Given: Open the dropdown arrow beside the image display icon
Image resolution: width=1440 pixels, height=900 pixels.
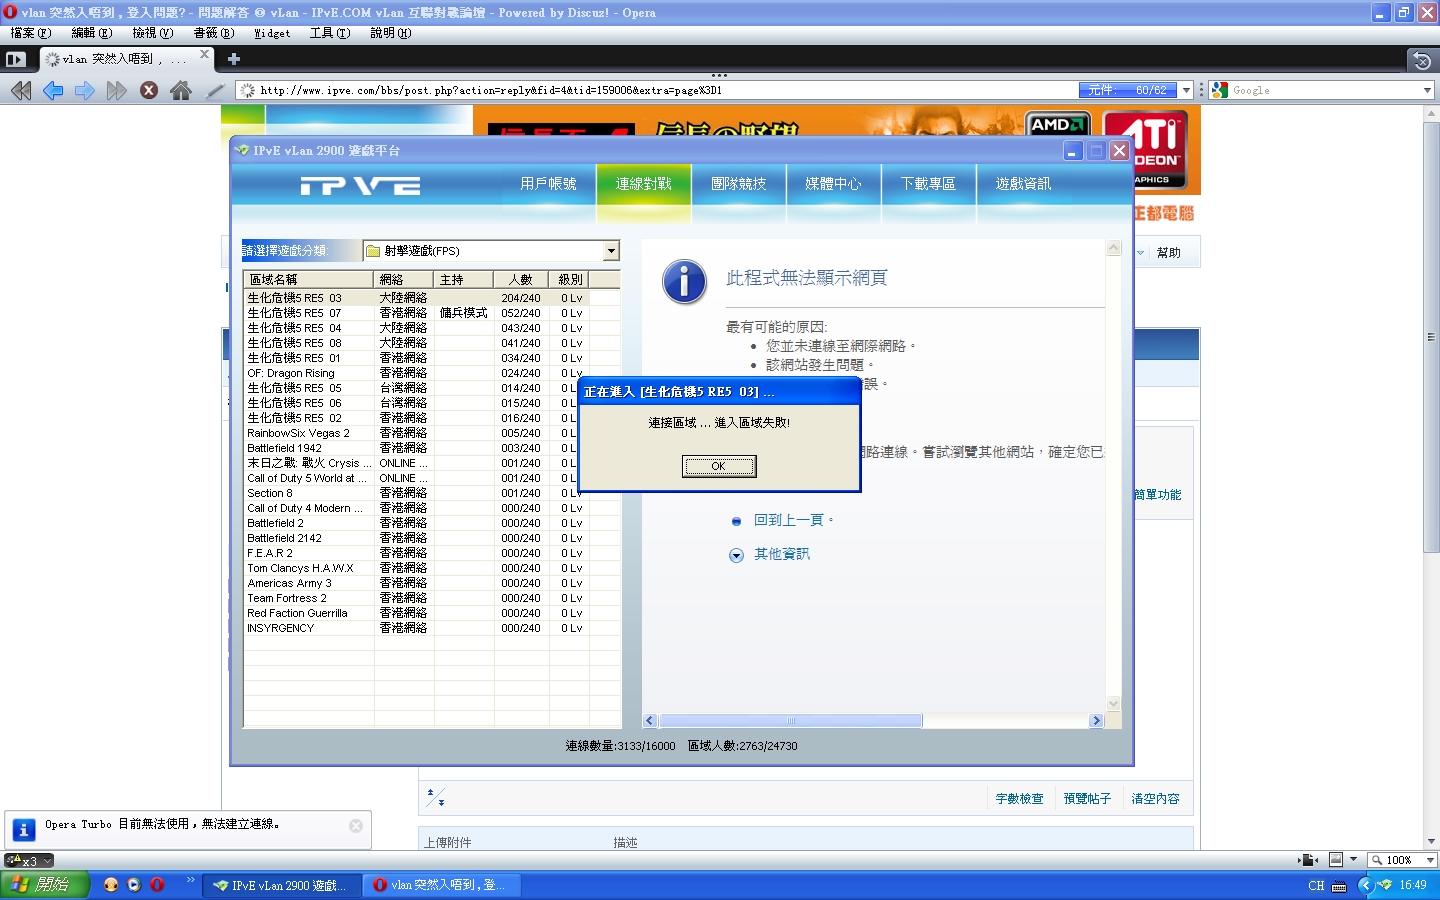Looking at the screenshot, I should point(1353,860).
